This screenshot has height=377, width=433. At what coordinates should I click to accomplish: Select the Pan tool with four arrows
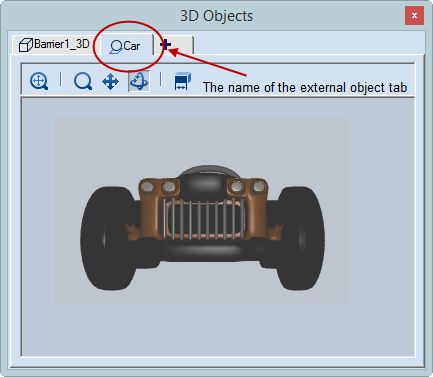click(x=111, y=82)
